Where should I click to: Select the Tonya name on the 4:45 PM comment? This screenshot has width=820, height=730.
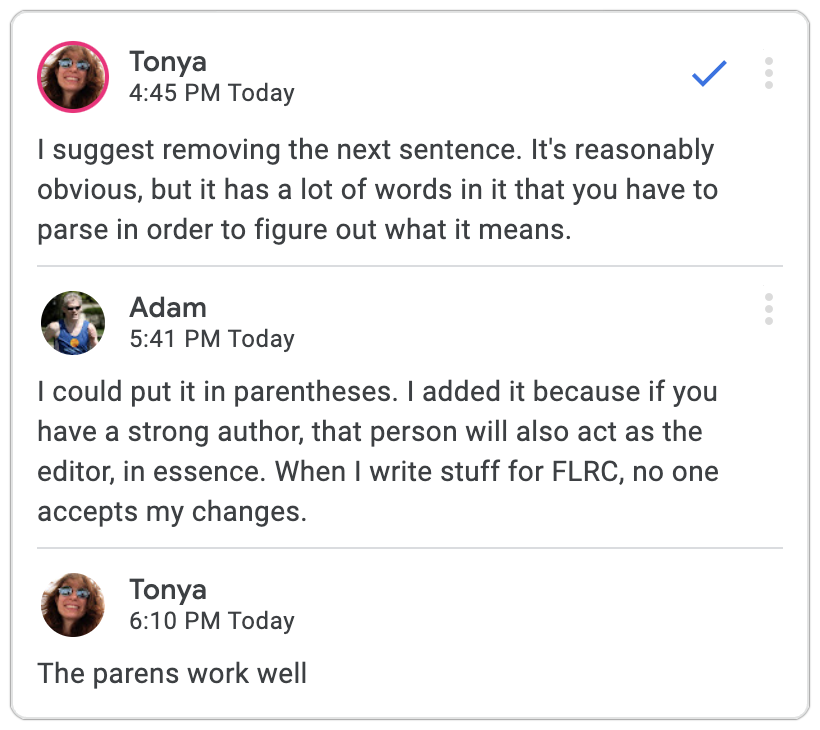coord(168,62)
